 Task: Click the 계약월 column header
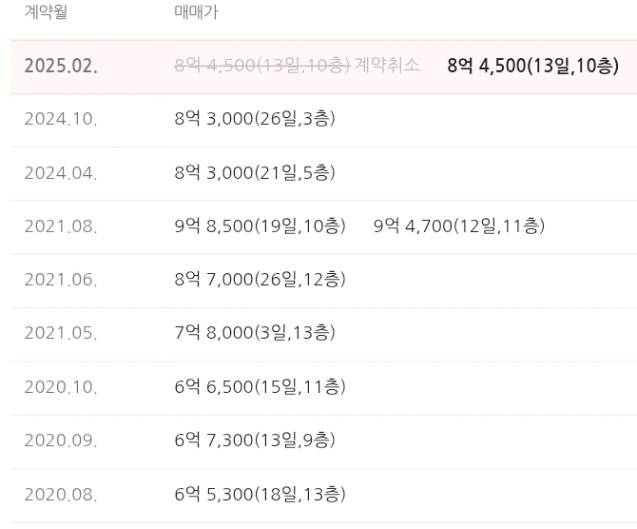47,15
